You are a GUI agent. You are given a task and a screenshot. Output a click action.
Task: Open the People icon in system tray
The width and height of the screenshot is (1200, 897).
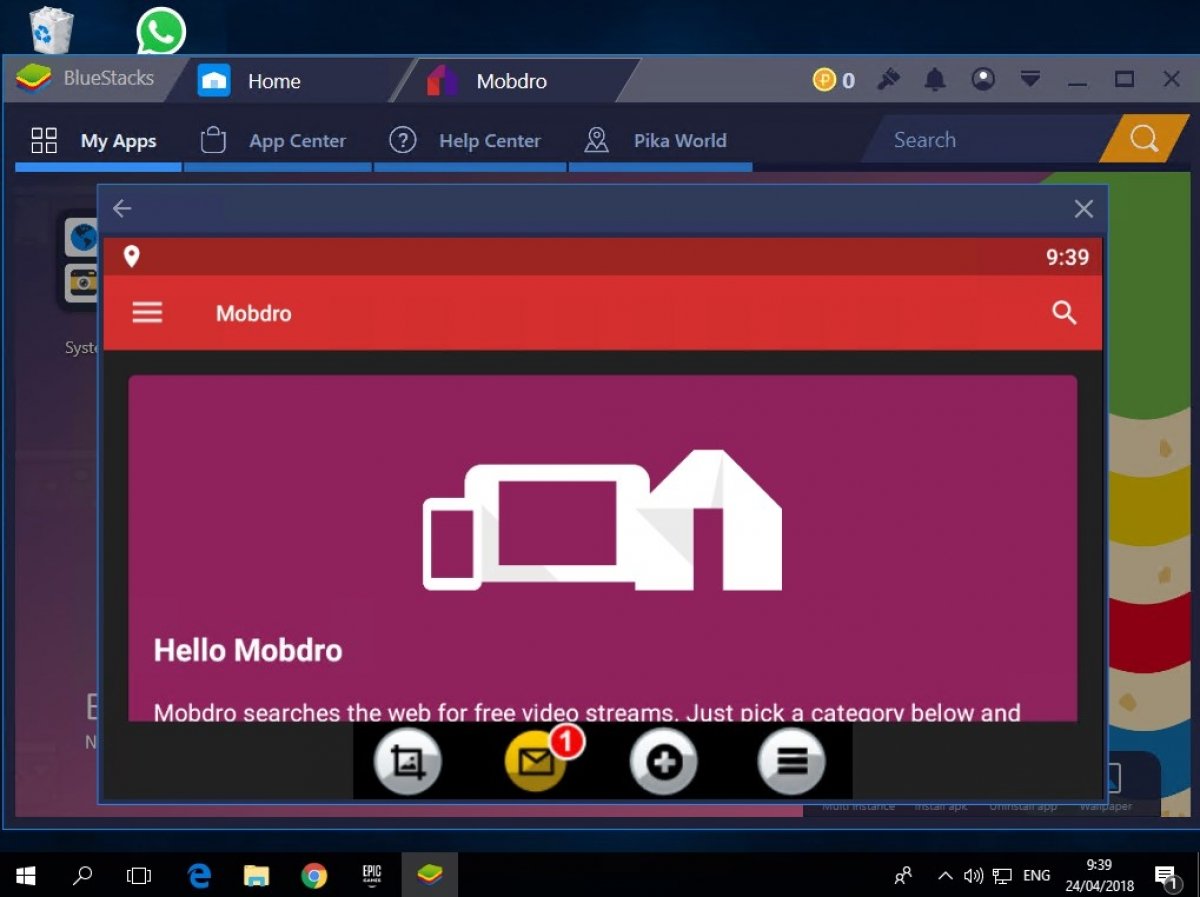point(904,876)
